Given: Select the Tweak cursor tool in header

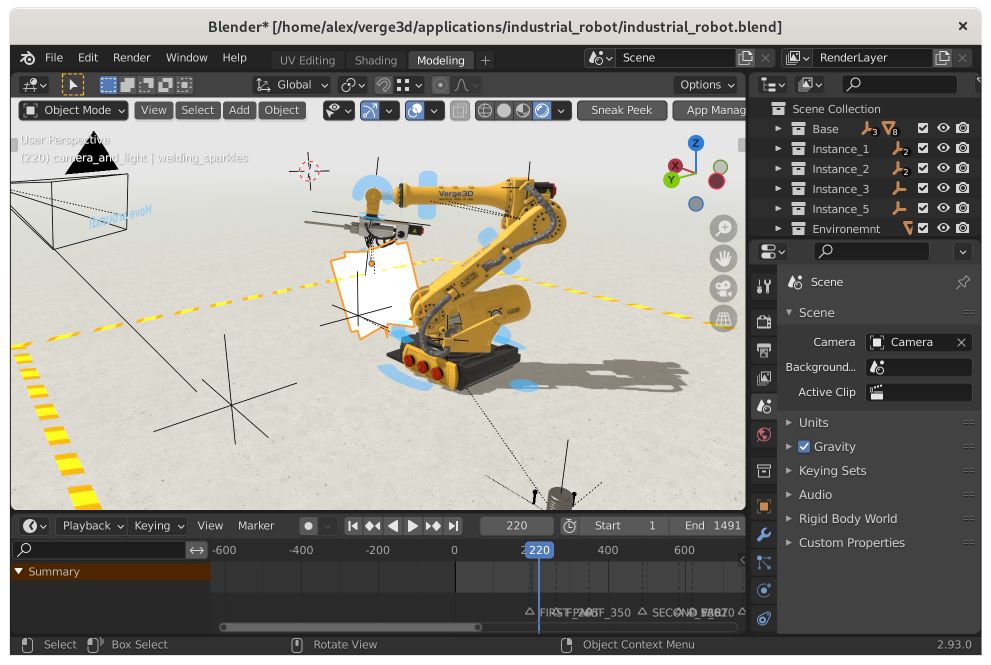Looking at the screenshot, I should (x=73, y=85).
